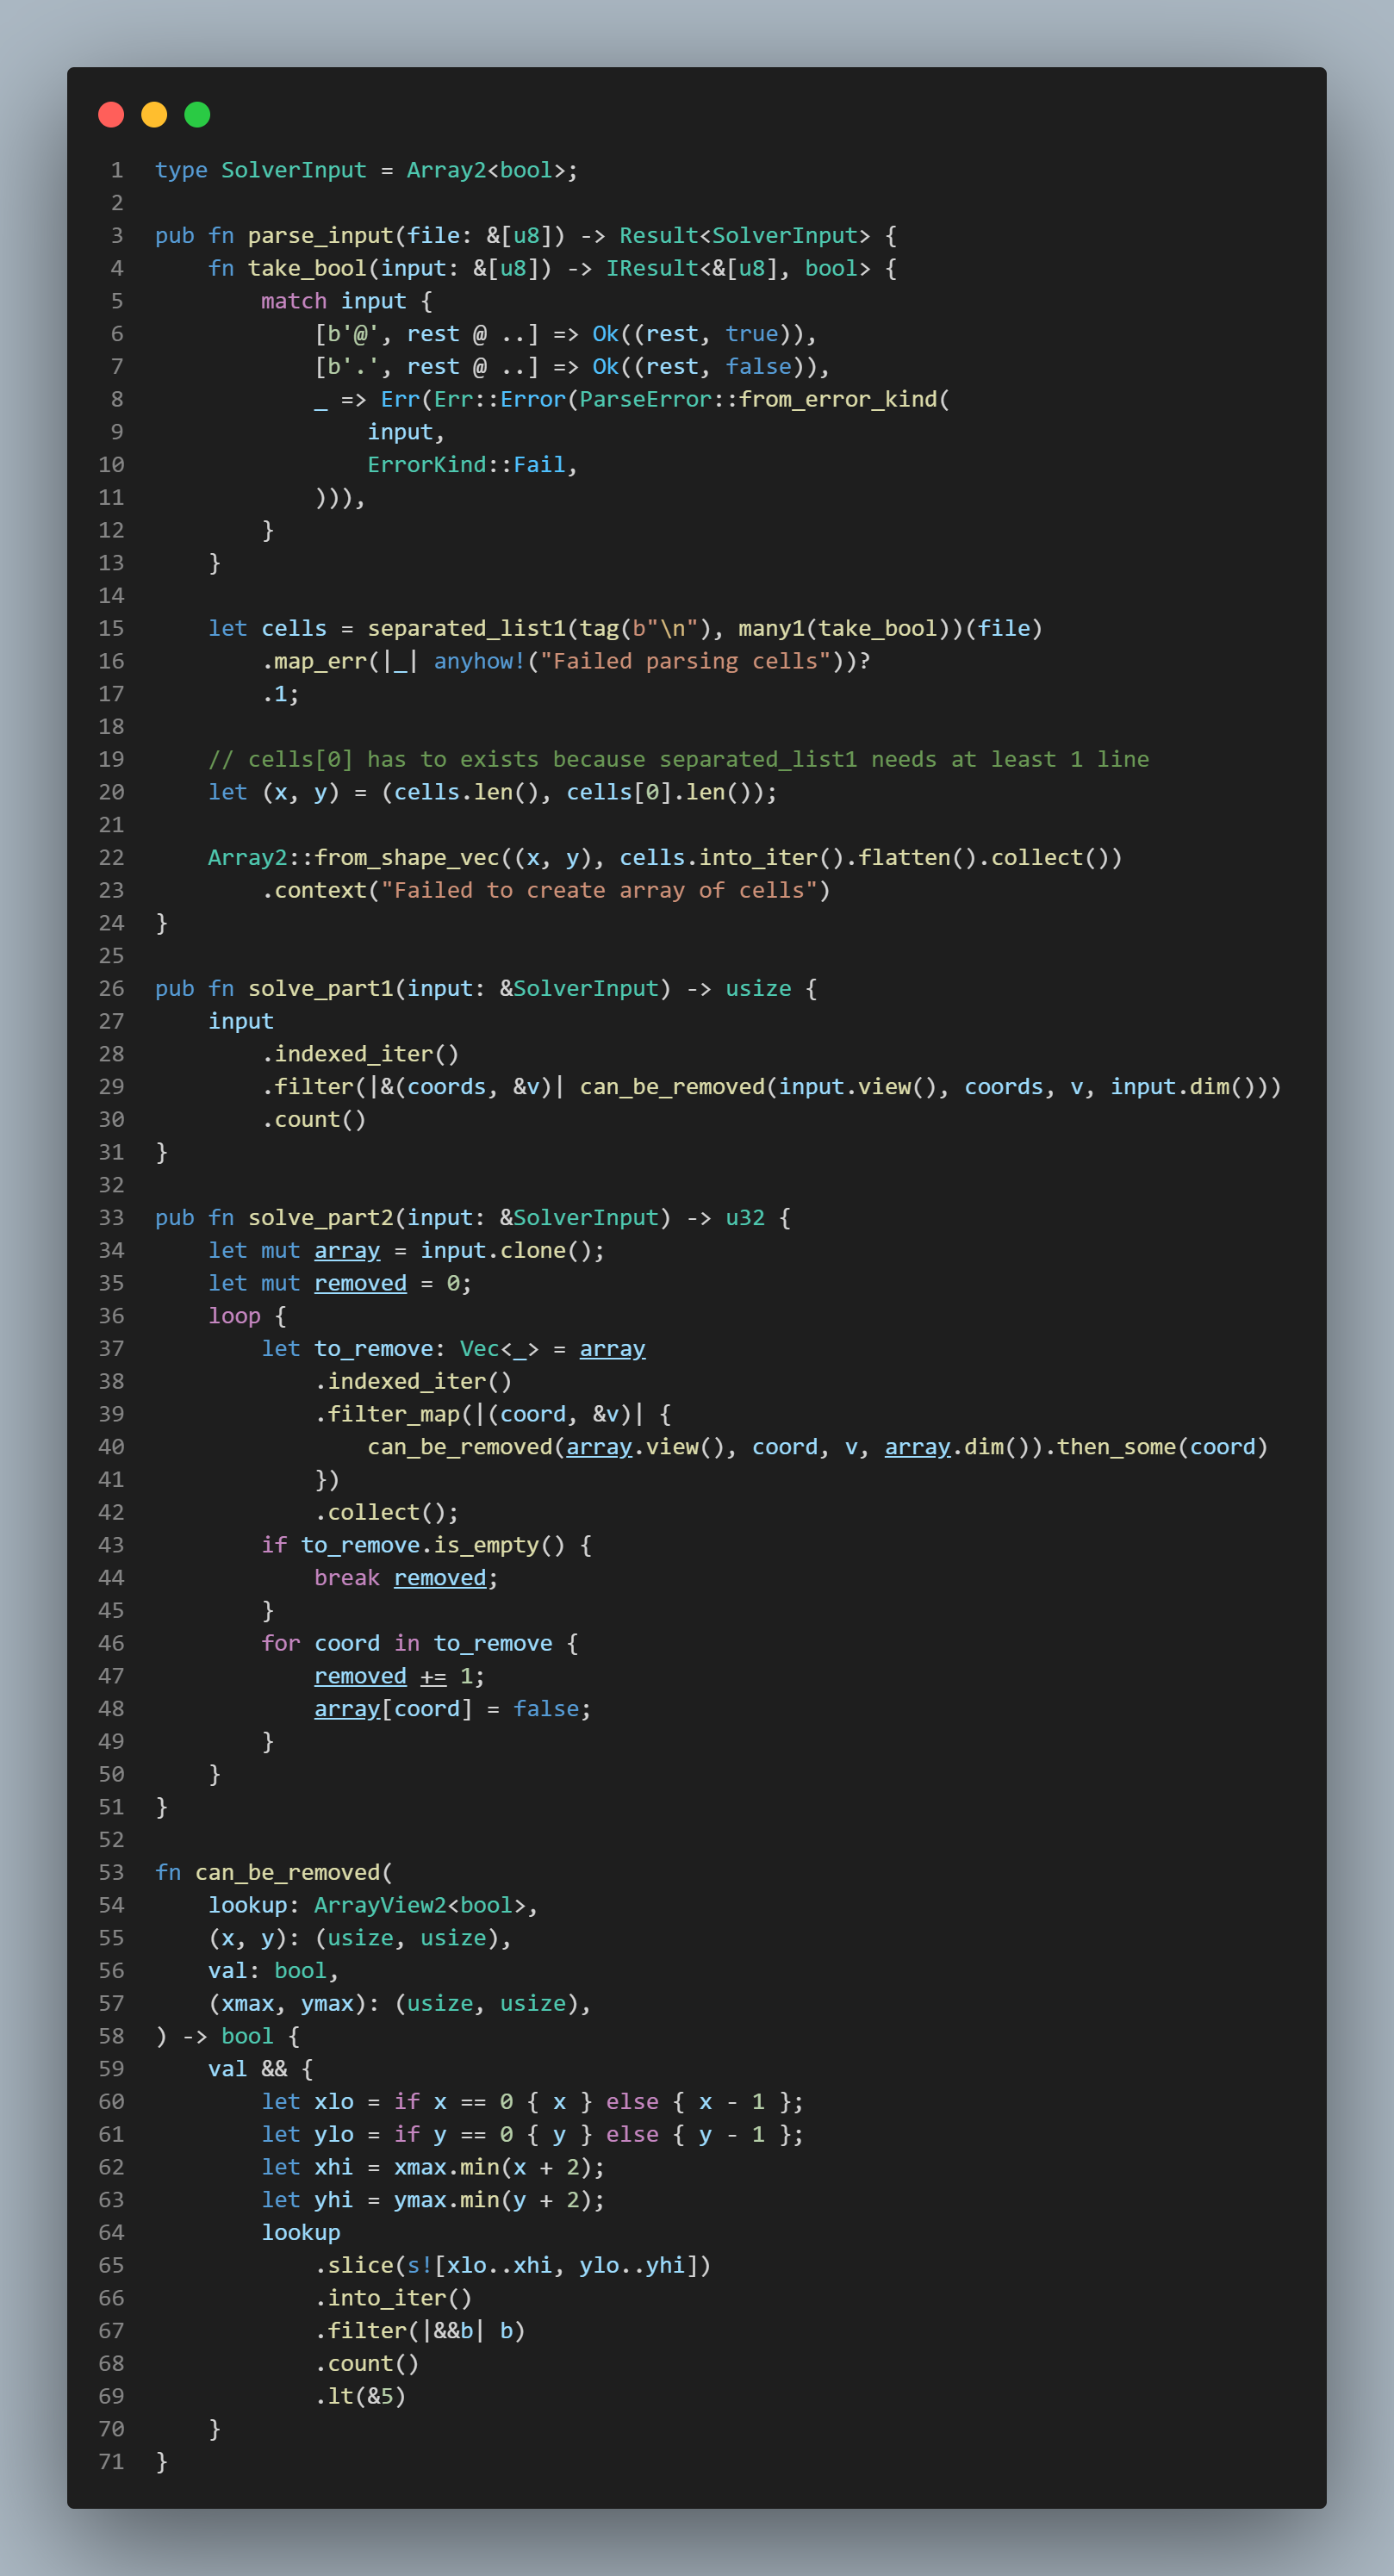
Task: Click line number 52 in the gutter
Action: tap(111, 1840)
